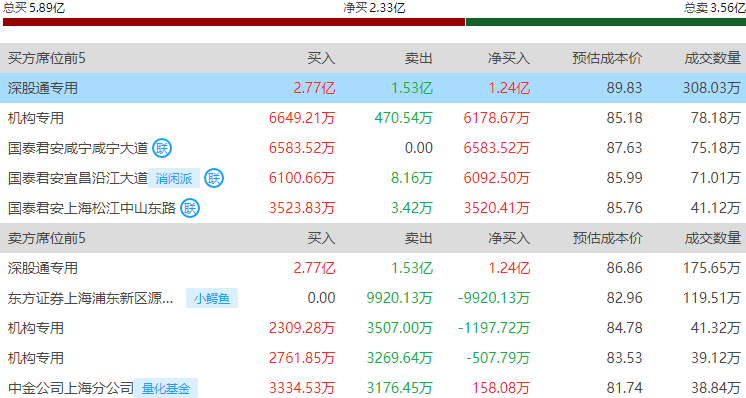This screenshot has width=746, height=398.
Task: Click the 175.65万 volume value
Action: [x=712, y=268]
